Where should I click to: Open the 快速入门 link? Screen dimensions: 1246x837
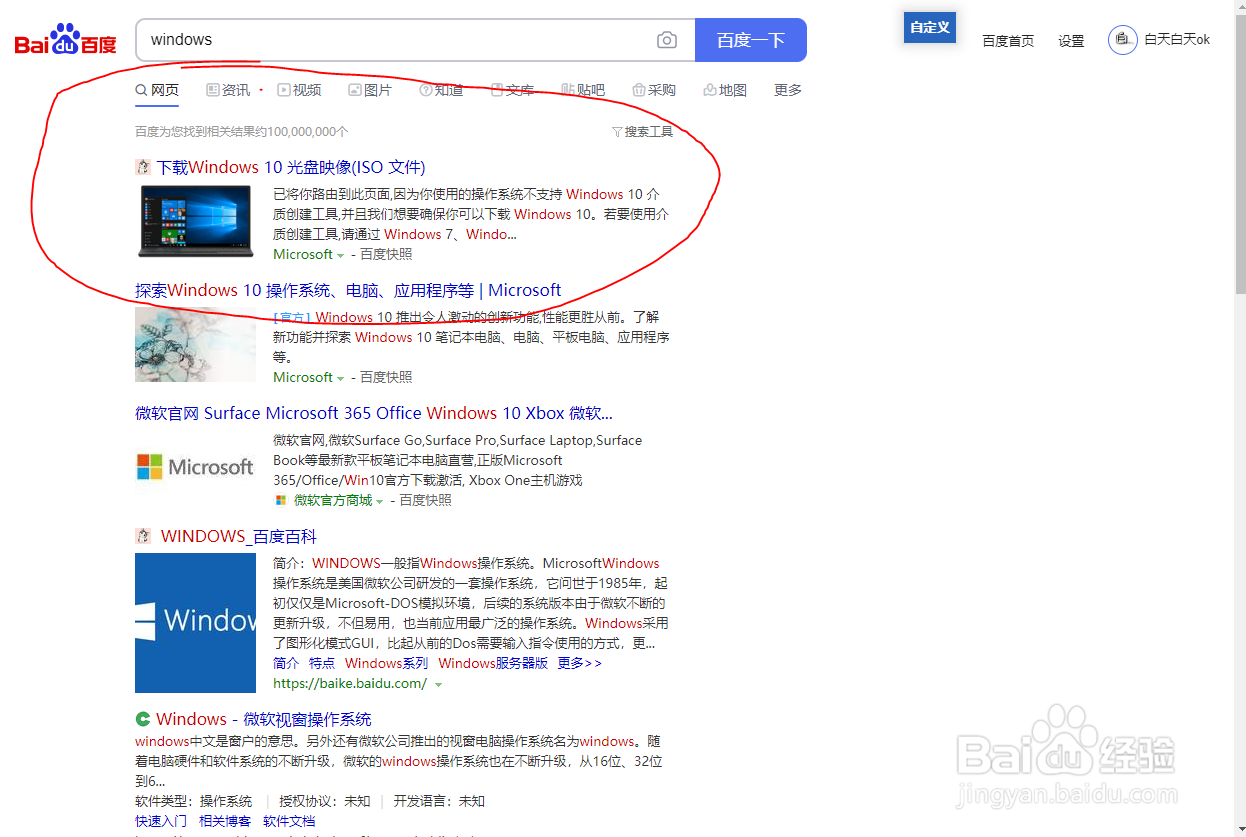[161, 821]
